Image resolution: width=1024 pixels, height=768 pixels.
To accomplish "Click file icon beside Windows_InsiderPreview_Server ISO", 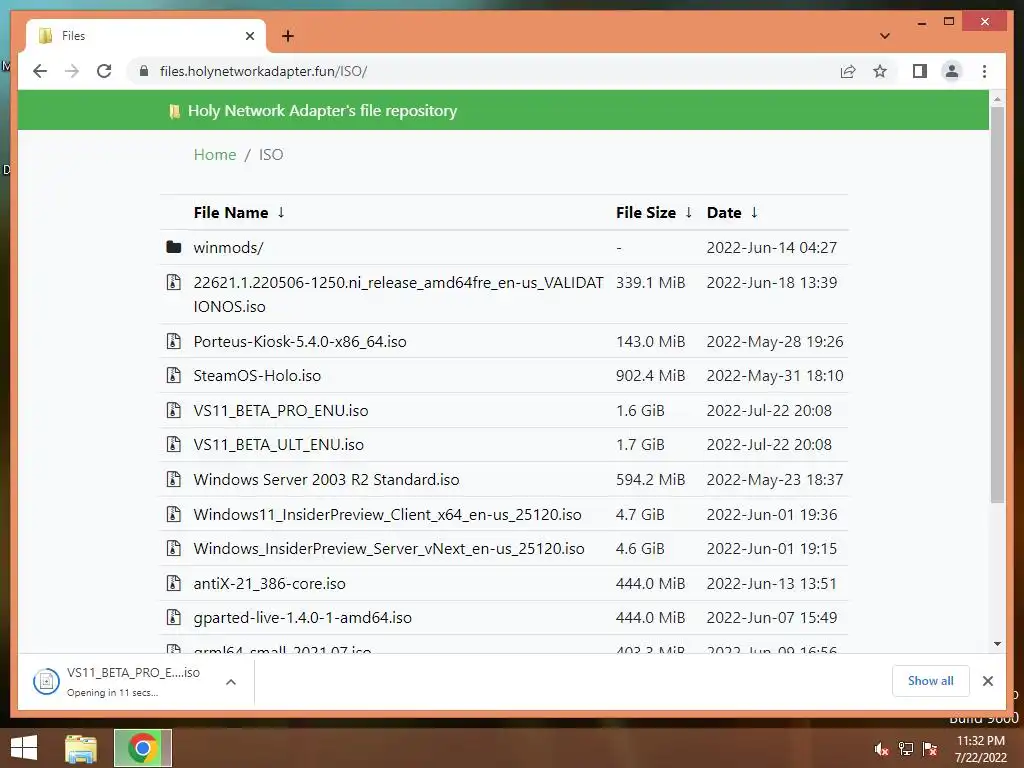I will tap(173, 548).
